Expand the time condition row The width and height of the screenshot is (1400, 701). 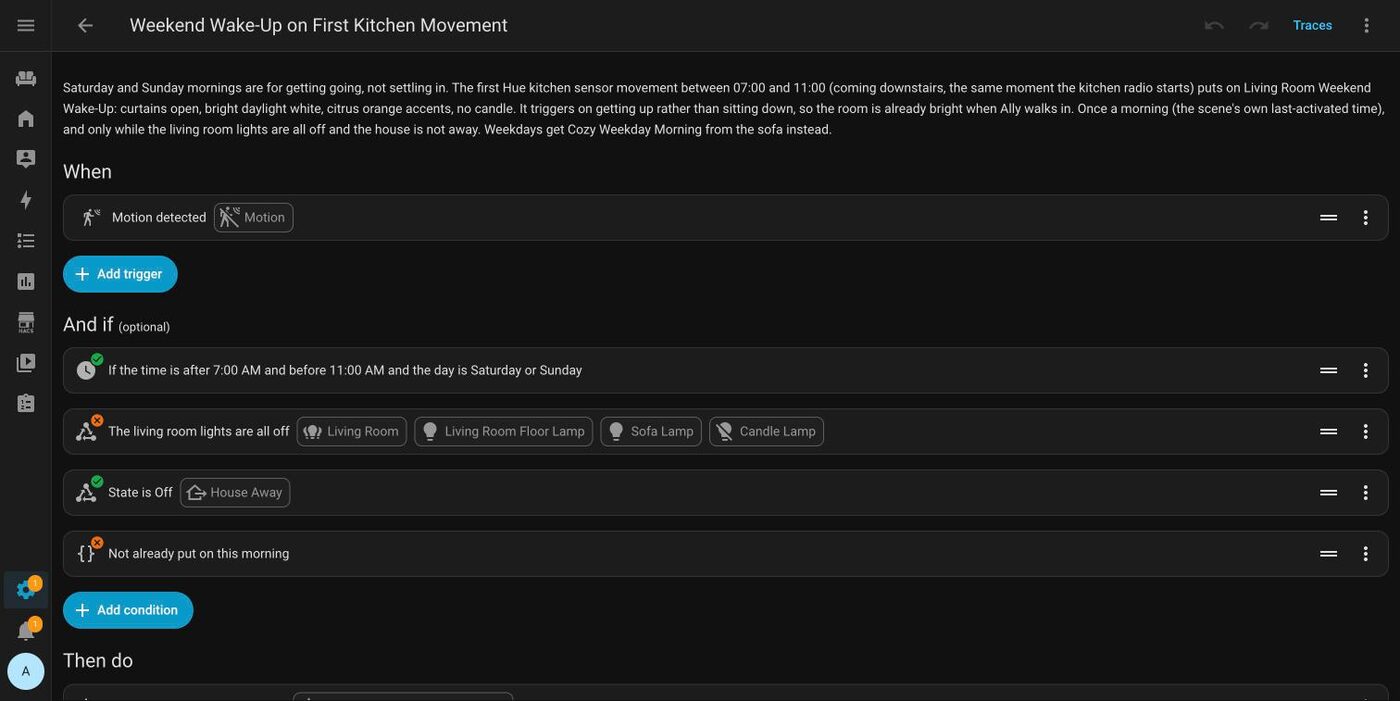pyautogui.click(x=726, y=371)
